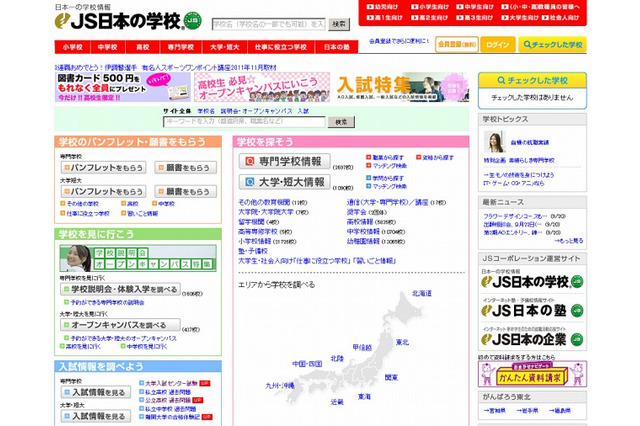Open the →もっと見る news link
Screen dimensions: 640x426
(569, 241)
